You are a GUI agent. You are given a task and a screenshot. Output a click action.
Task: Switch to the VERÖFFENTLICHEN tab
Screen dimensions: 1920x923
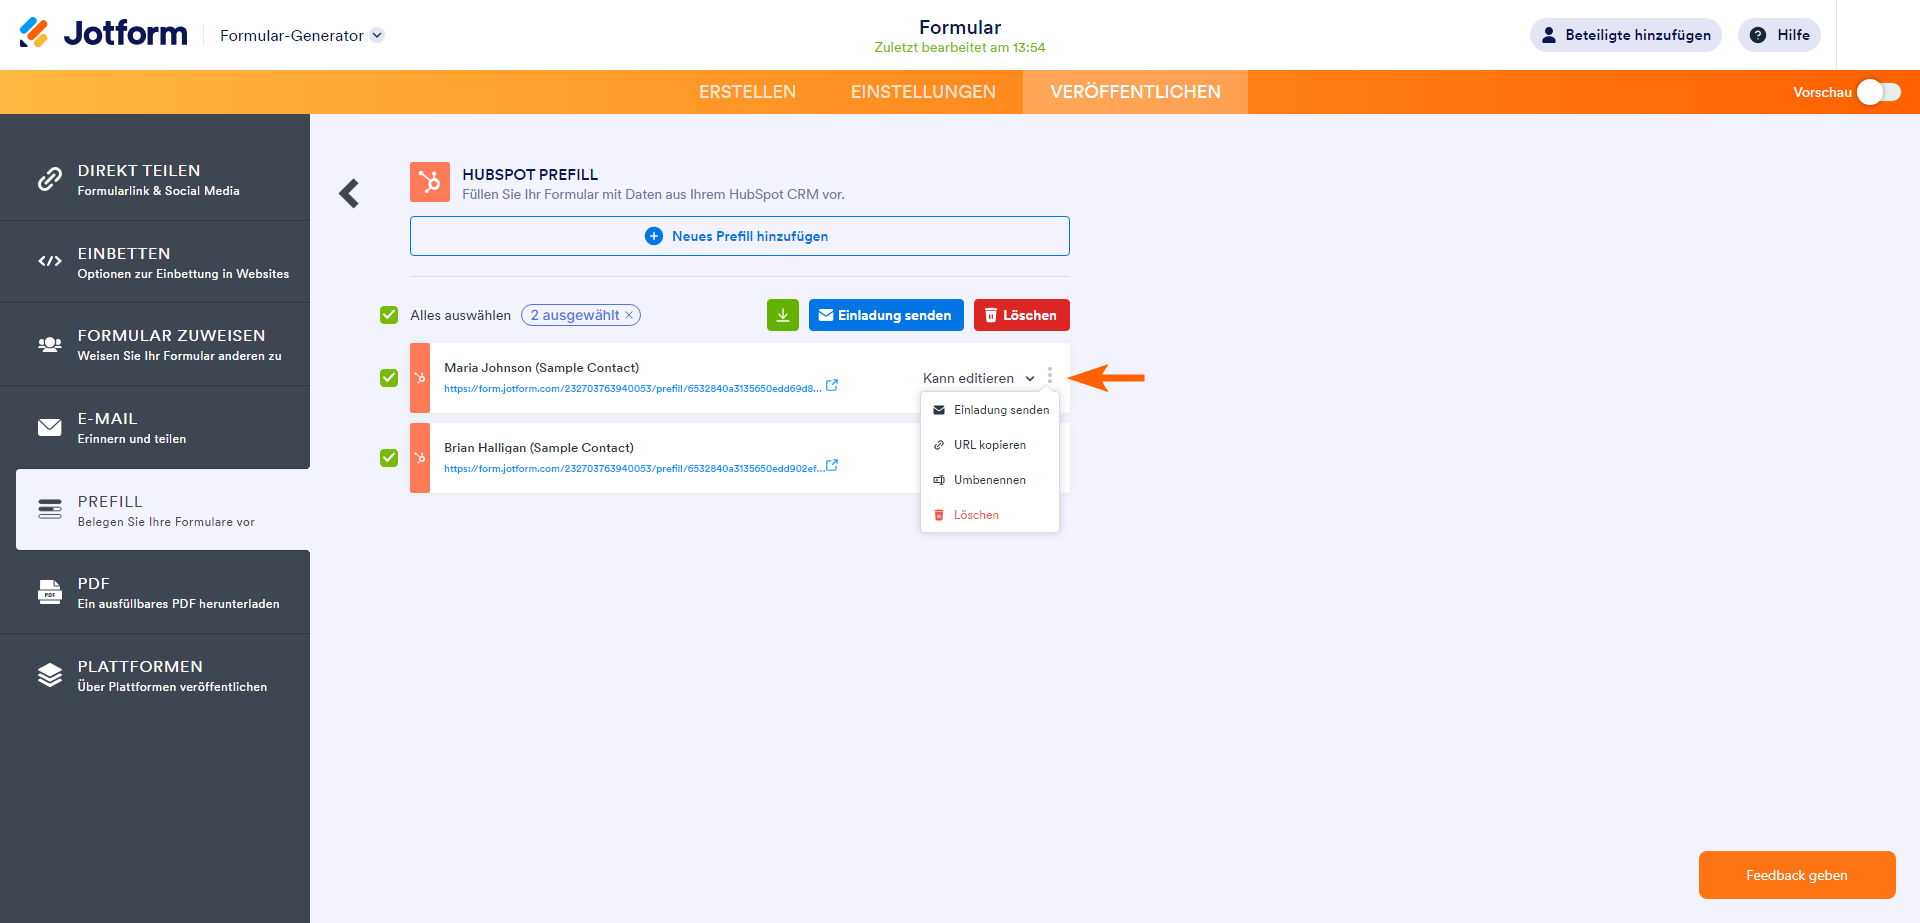(x=1135, y=92)
